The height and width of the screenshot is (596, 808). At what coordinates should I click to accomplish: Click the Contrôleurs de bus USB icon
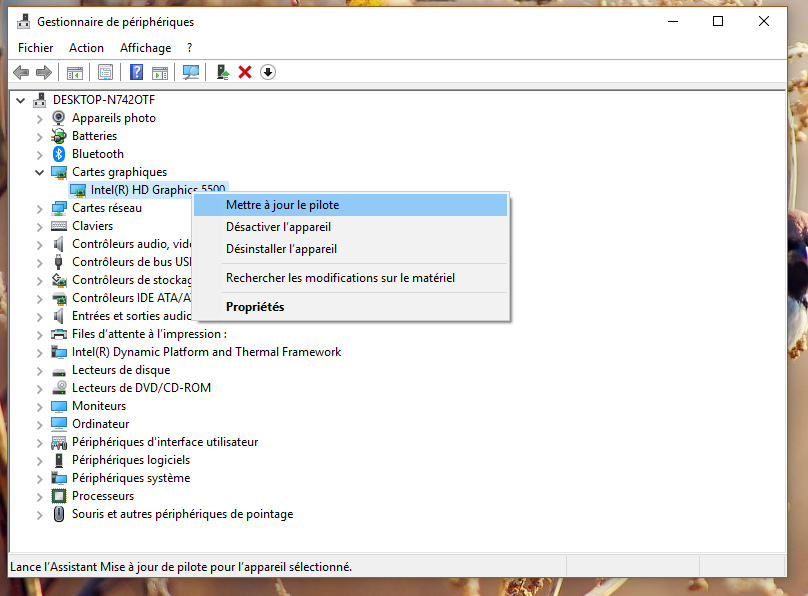pyautogui.click(x=59, y=262)
